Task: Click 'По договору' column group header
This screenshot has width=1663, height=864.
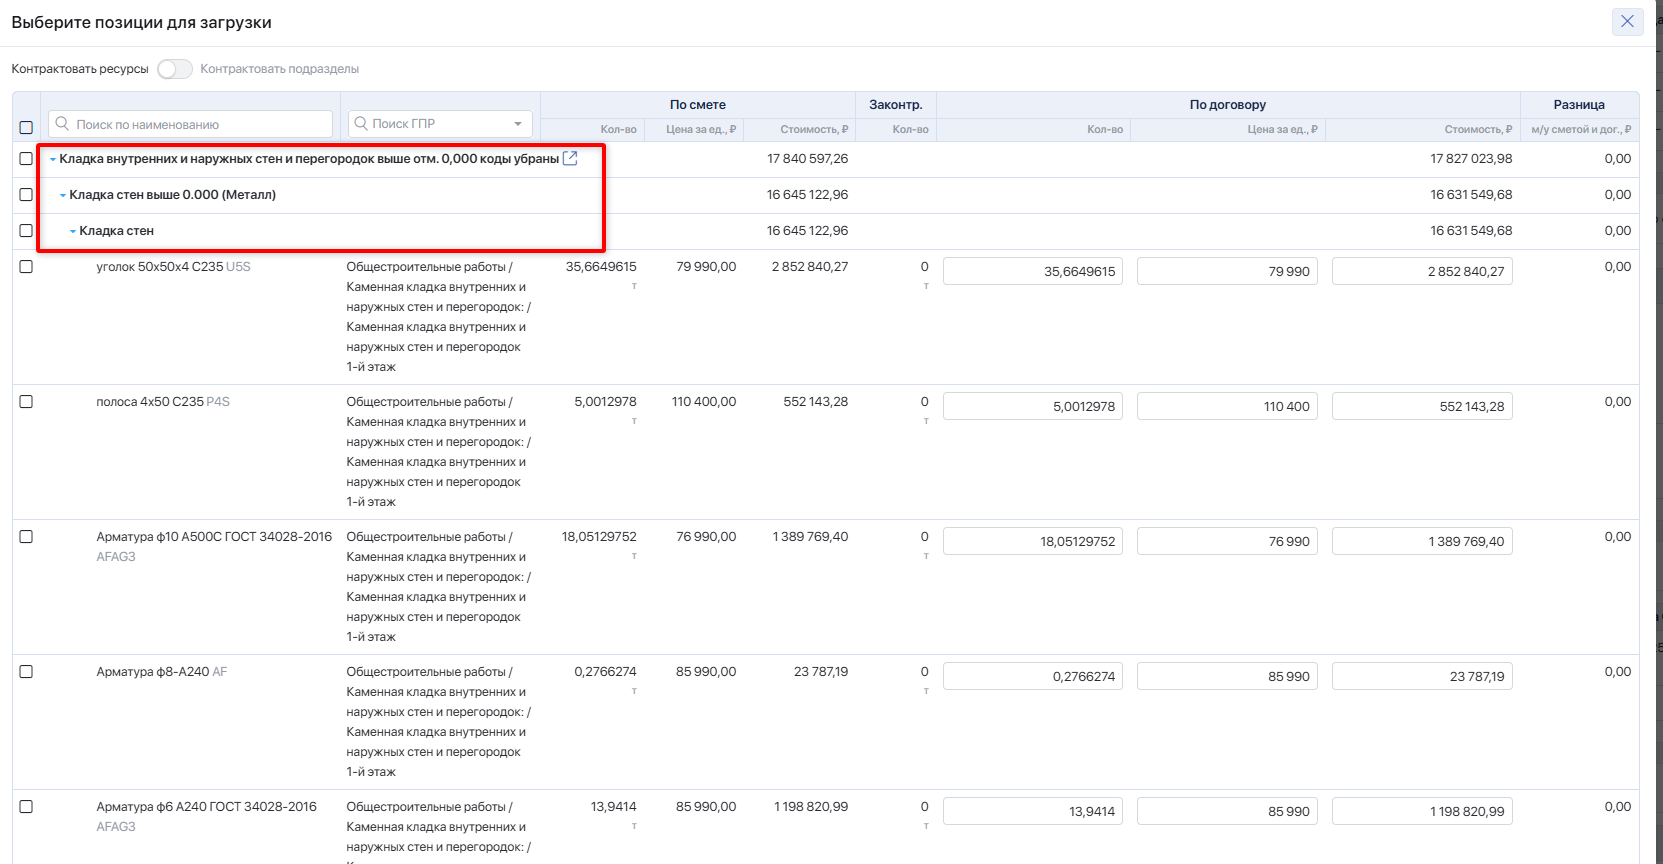Action: click(1227, 105)
